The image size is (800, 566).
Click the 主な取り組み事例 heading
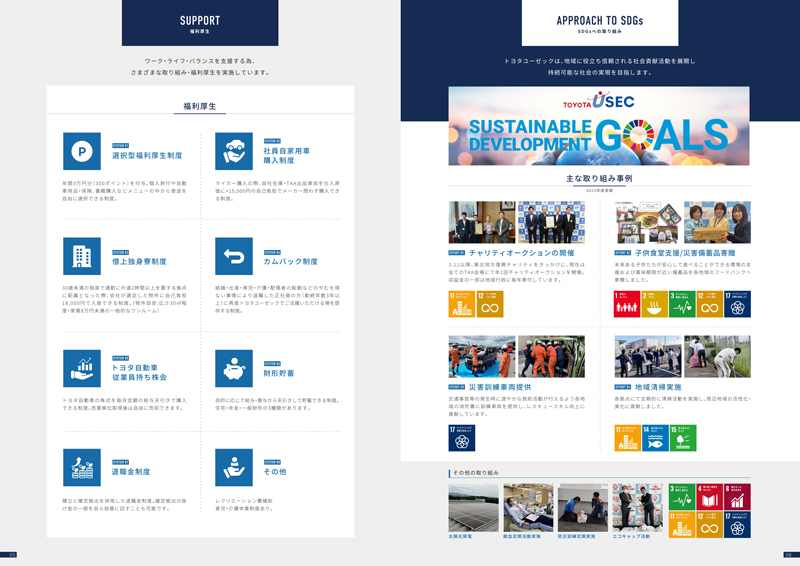pos(599,178)
